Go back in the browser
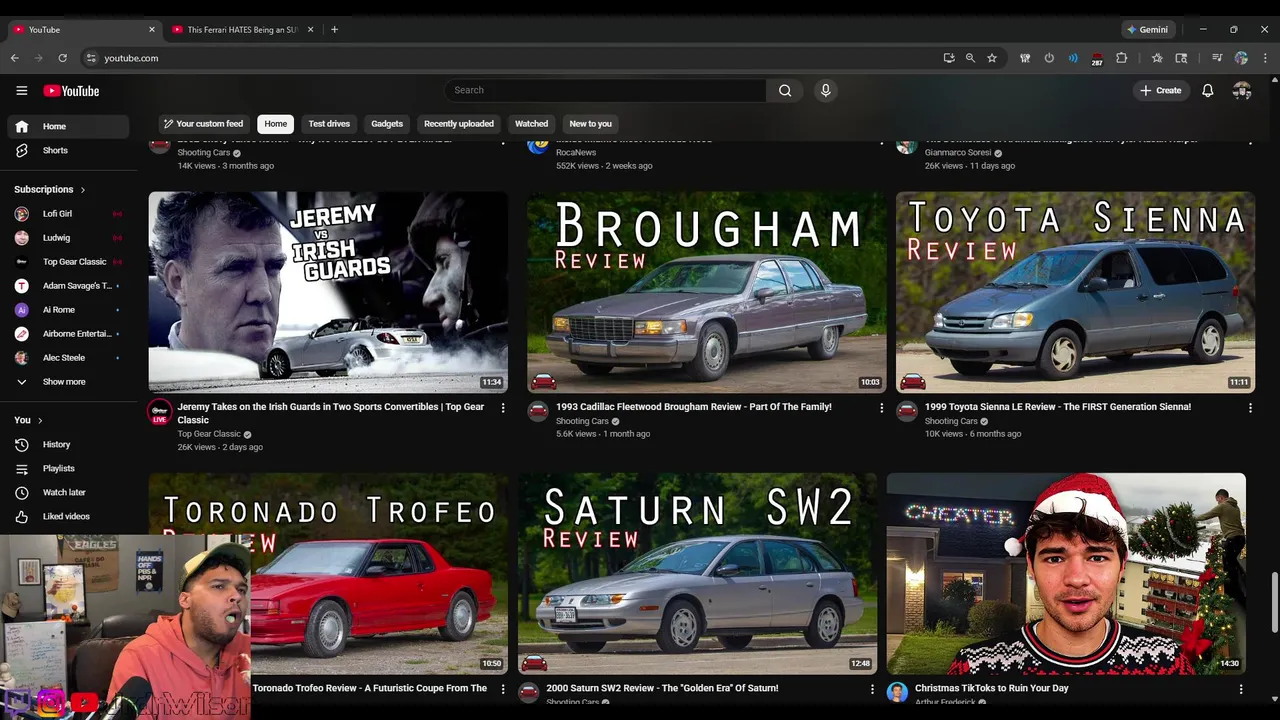Screen dimensions: 1280x720 (15, 58)
